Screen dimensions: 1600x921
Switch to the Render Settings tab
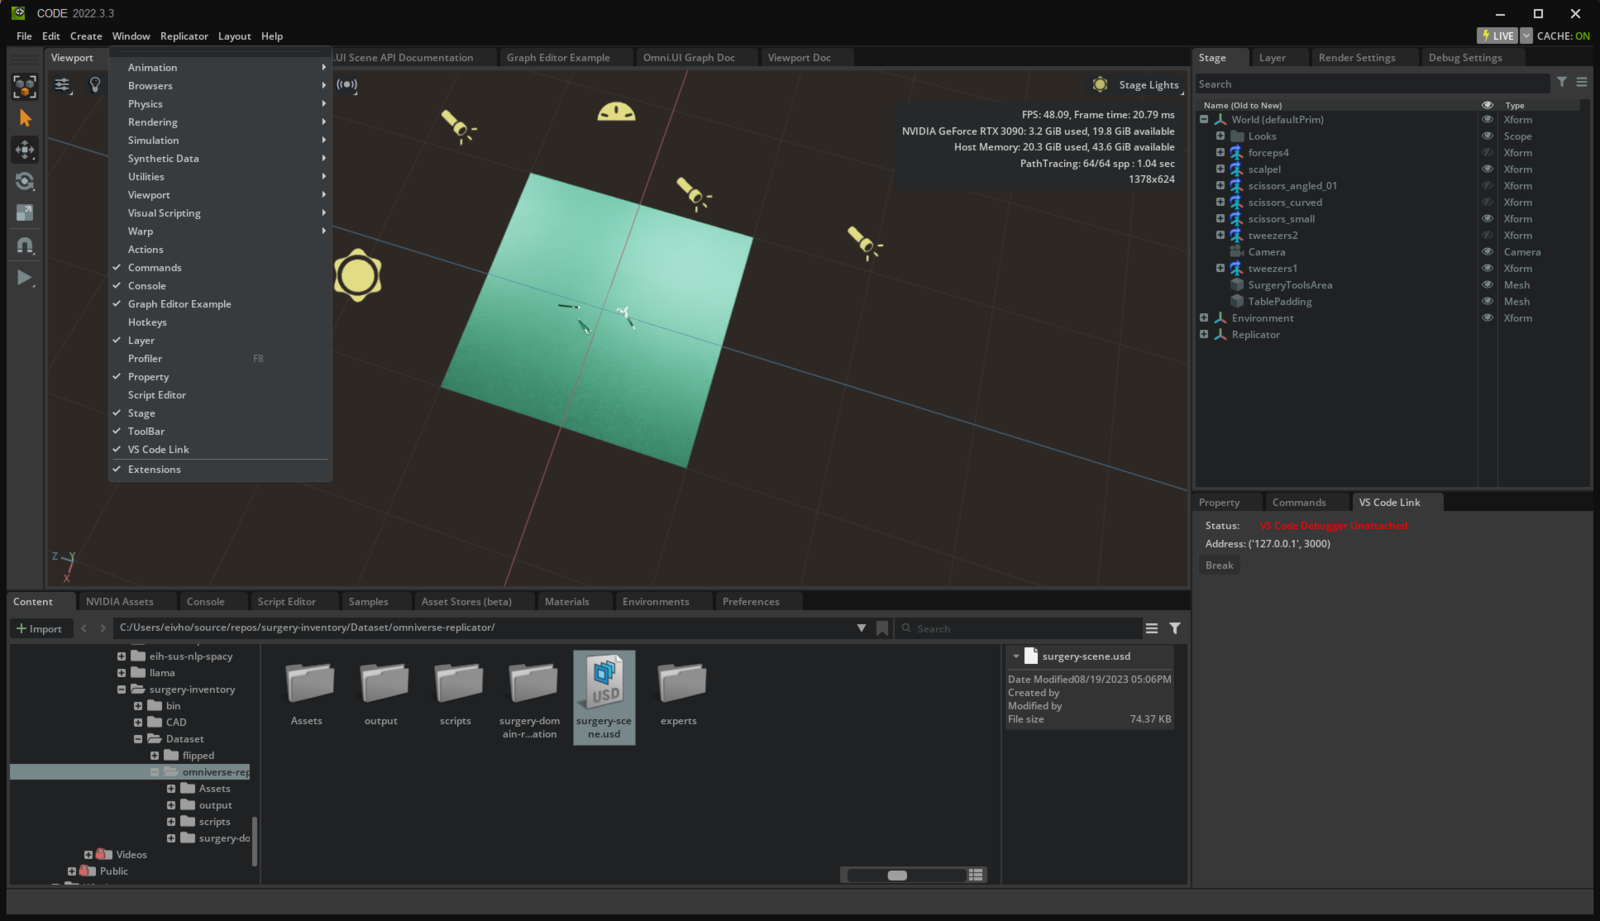(x=1356, y=58)
